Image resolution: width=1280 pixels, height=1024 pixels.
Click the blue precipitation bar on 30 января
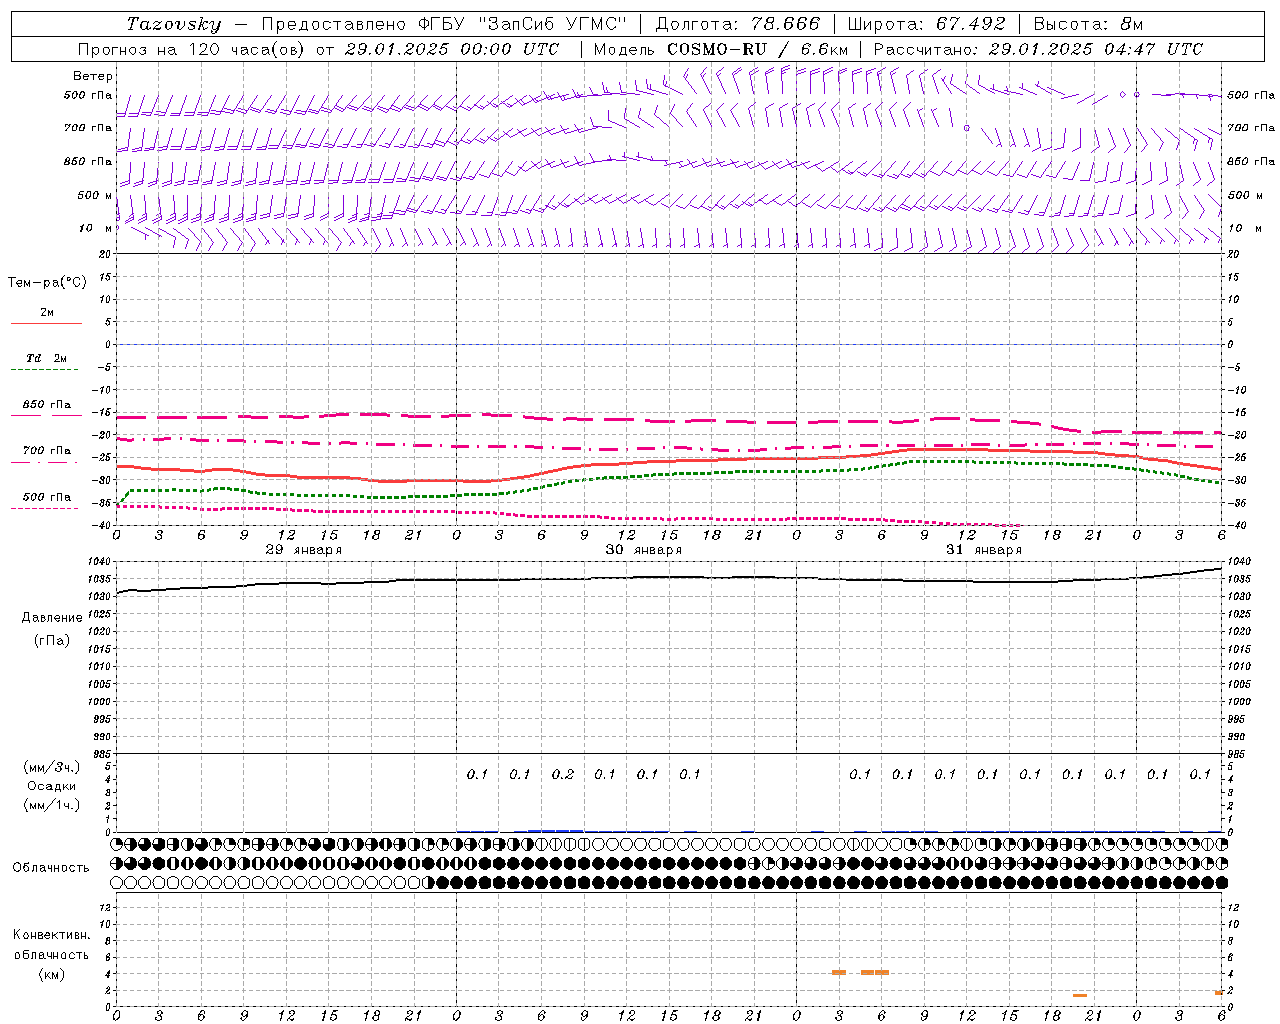tap(555, 830)
